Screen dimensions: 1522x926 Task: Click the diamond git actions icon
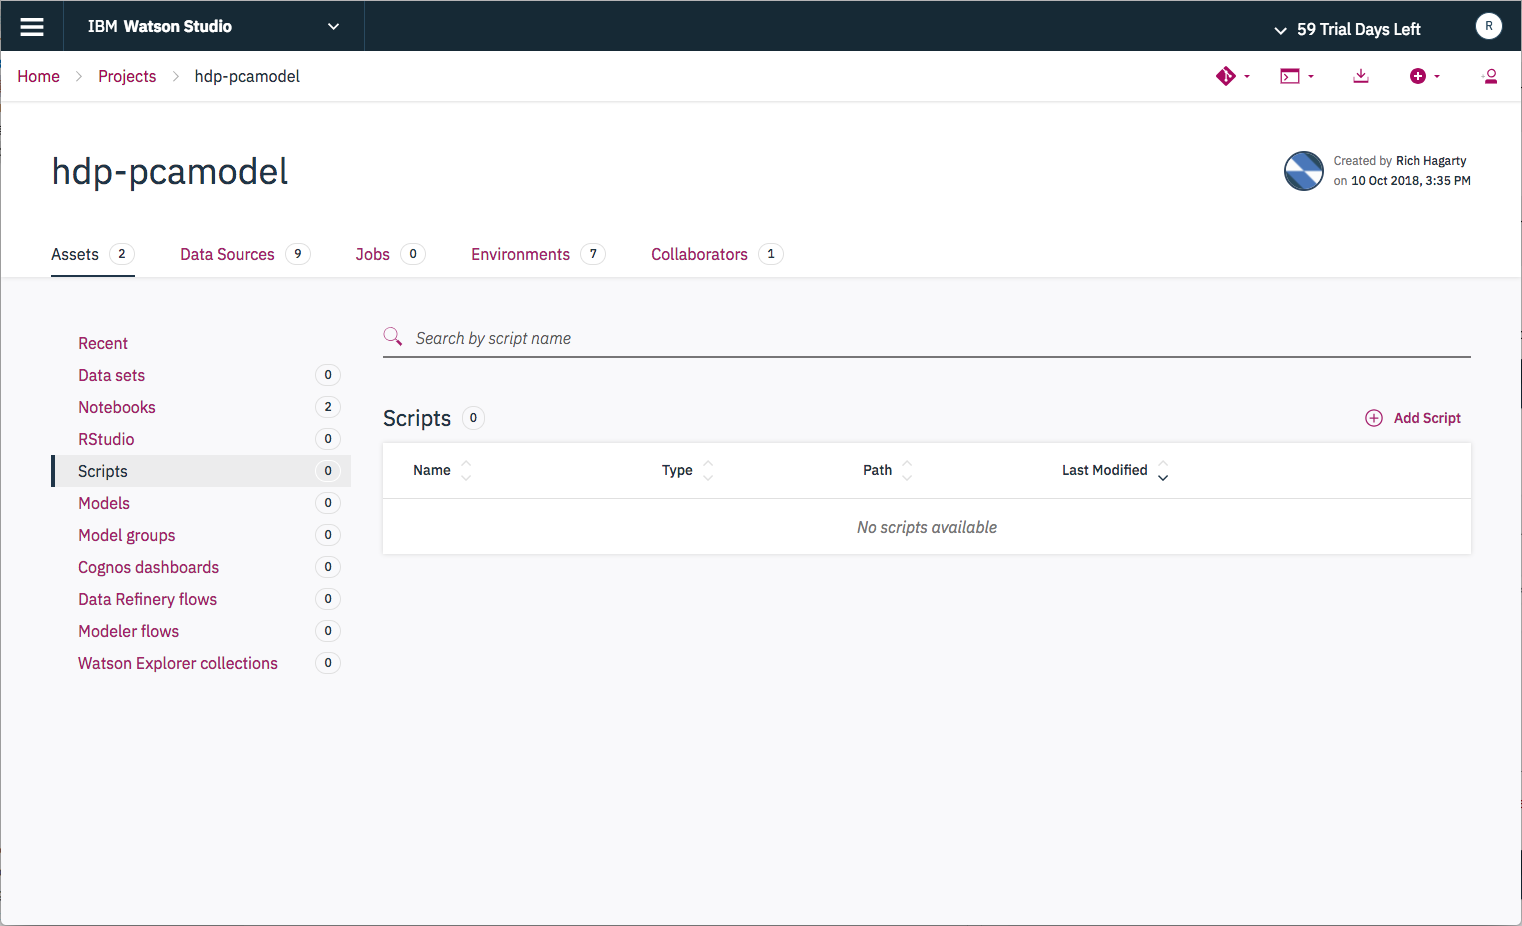point(1225,76)
